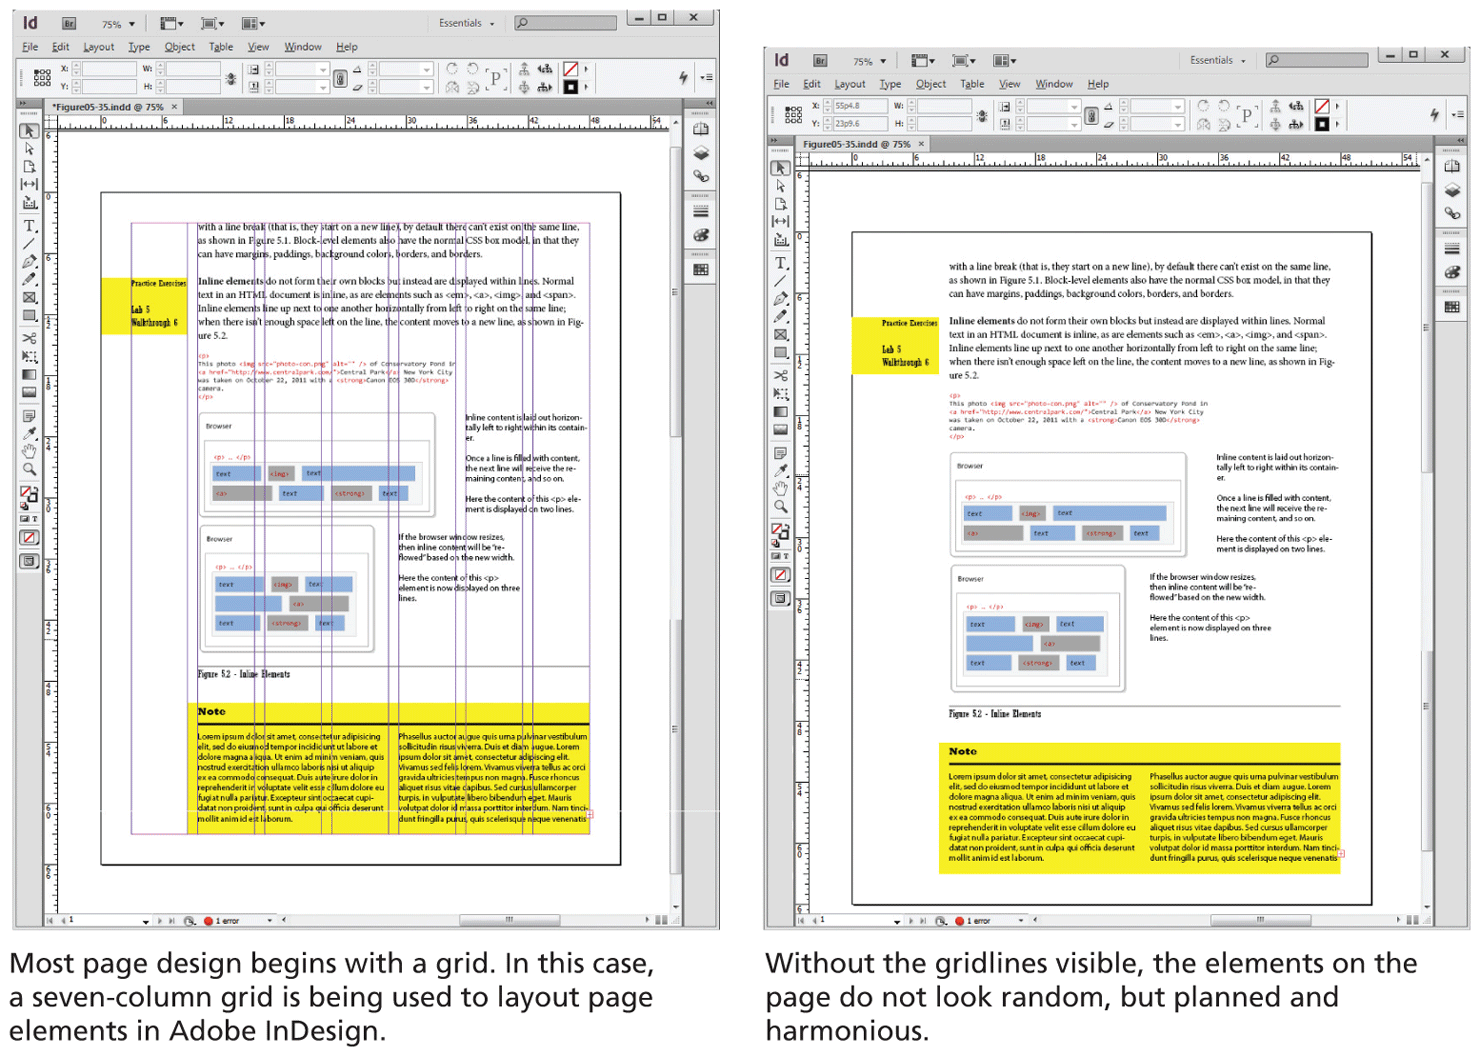Viewport: 1480px width, 1056px height.
Task: Pick the Pen tool in the right window
Action: point(780,299)
